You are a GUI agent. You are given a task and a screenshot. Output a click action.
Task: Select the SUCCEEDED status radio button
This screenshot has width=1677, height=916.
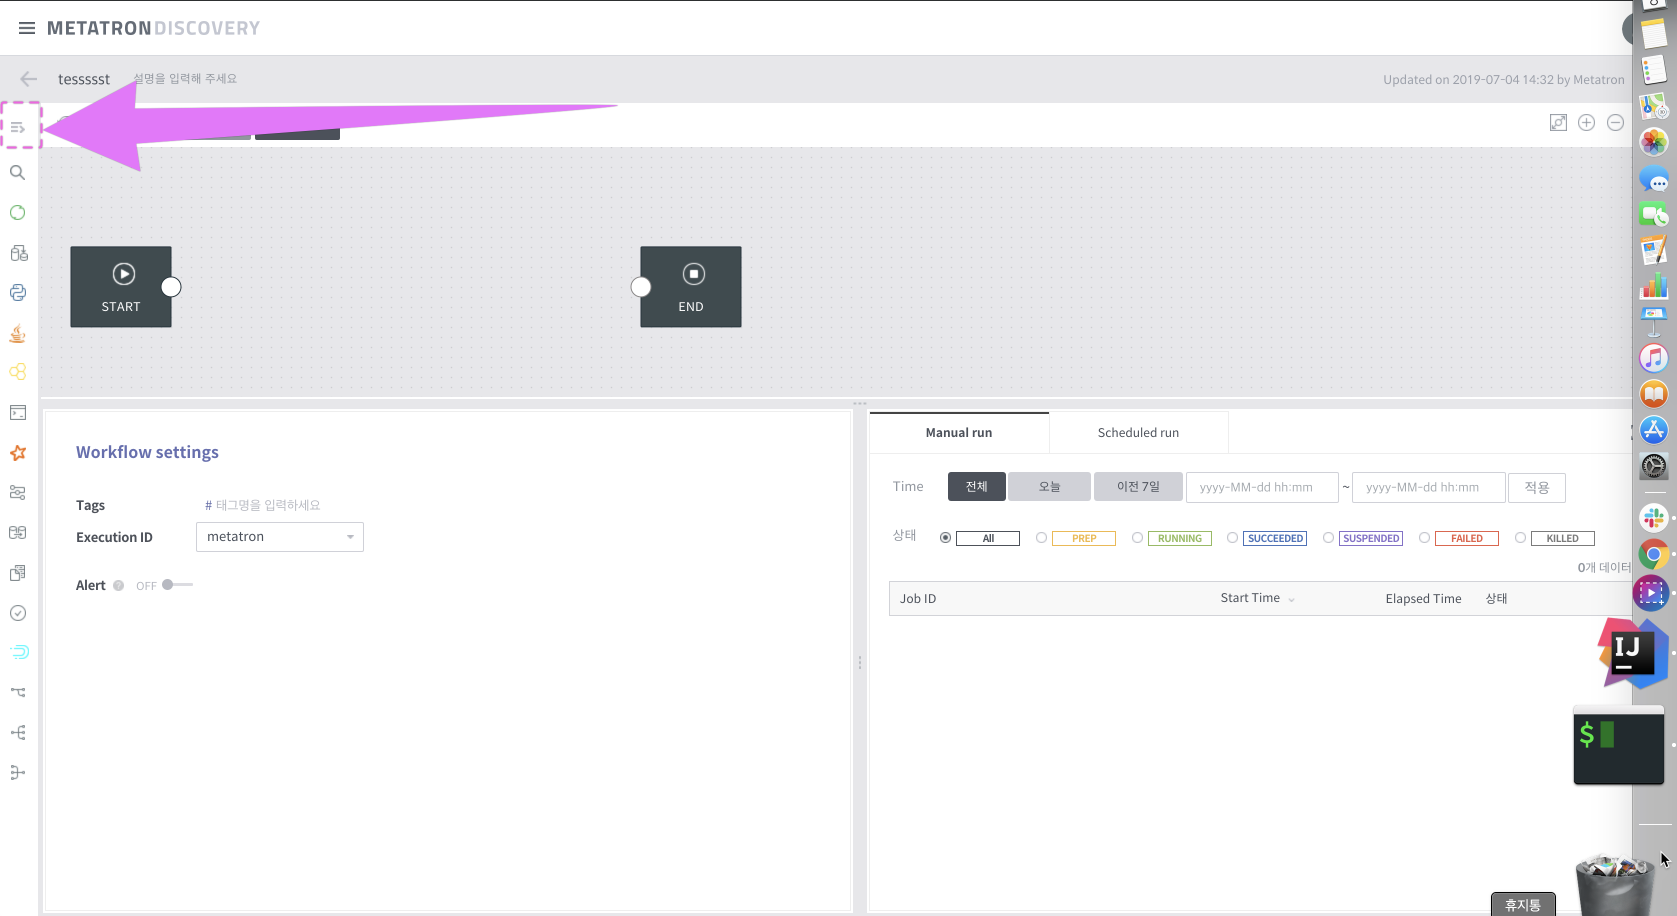pos(1232,538)
